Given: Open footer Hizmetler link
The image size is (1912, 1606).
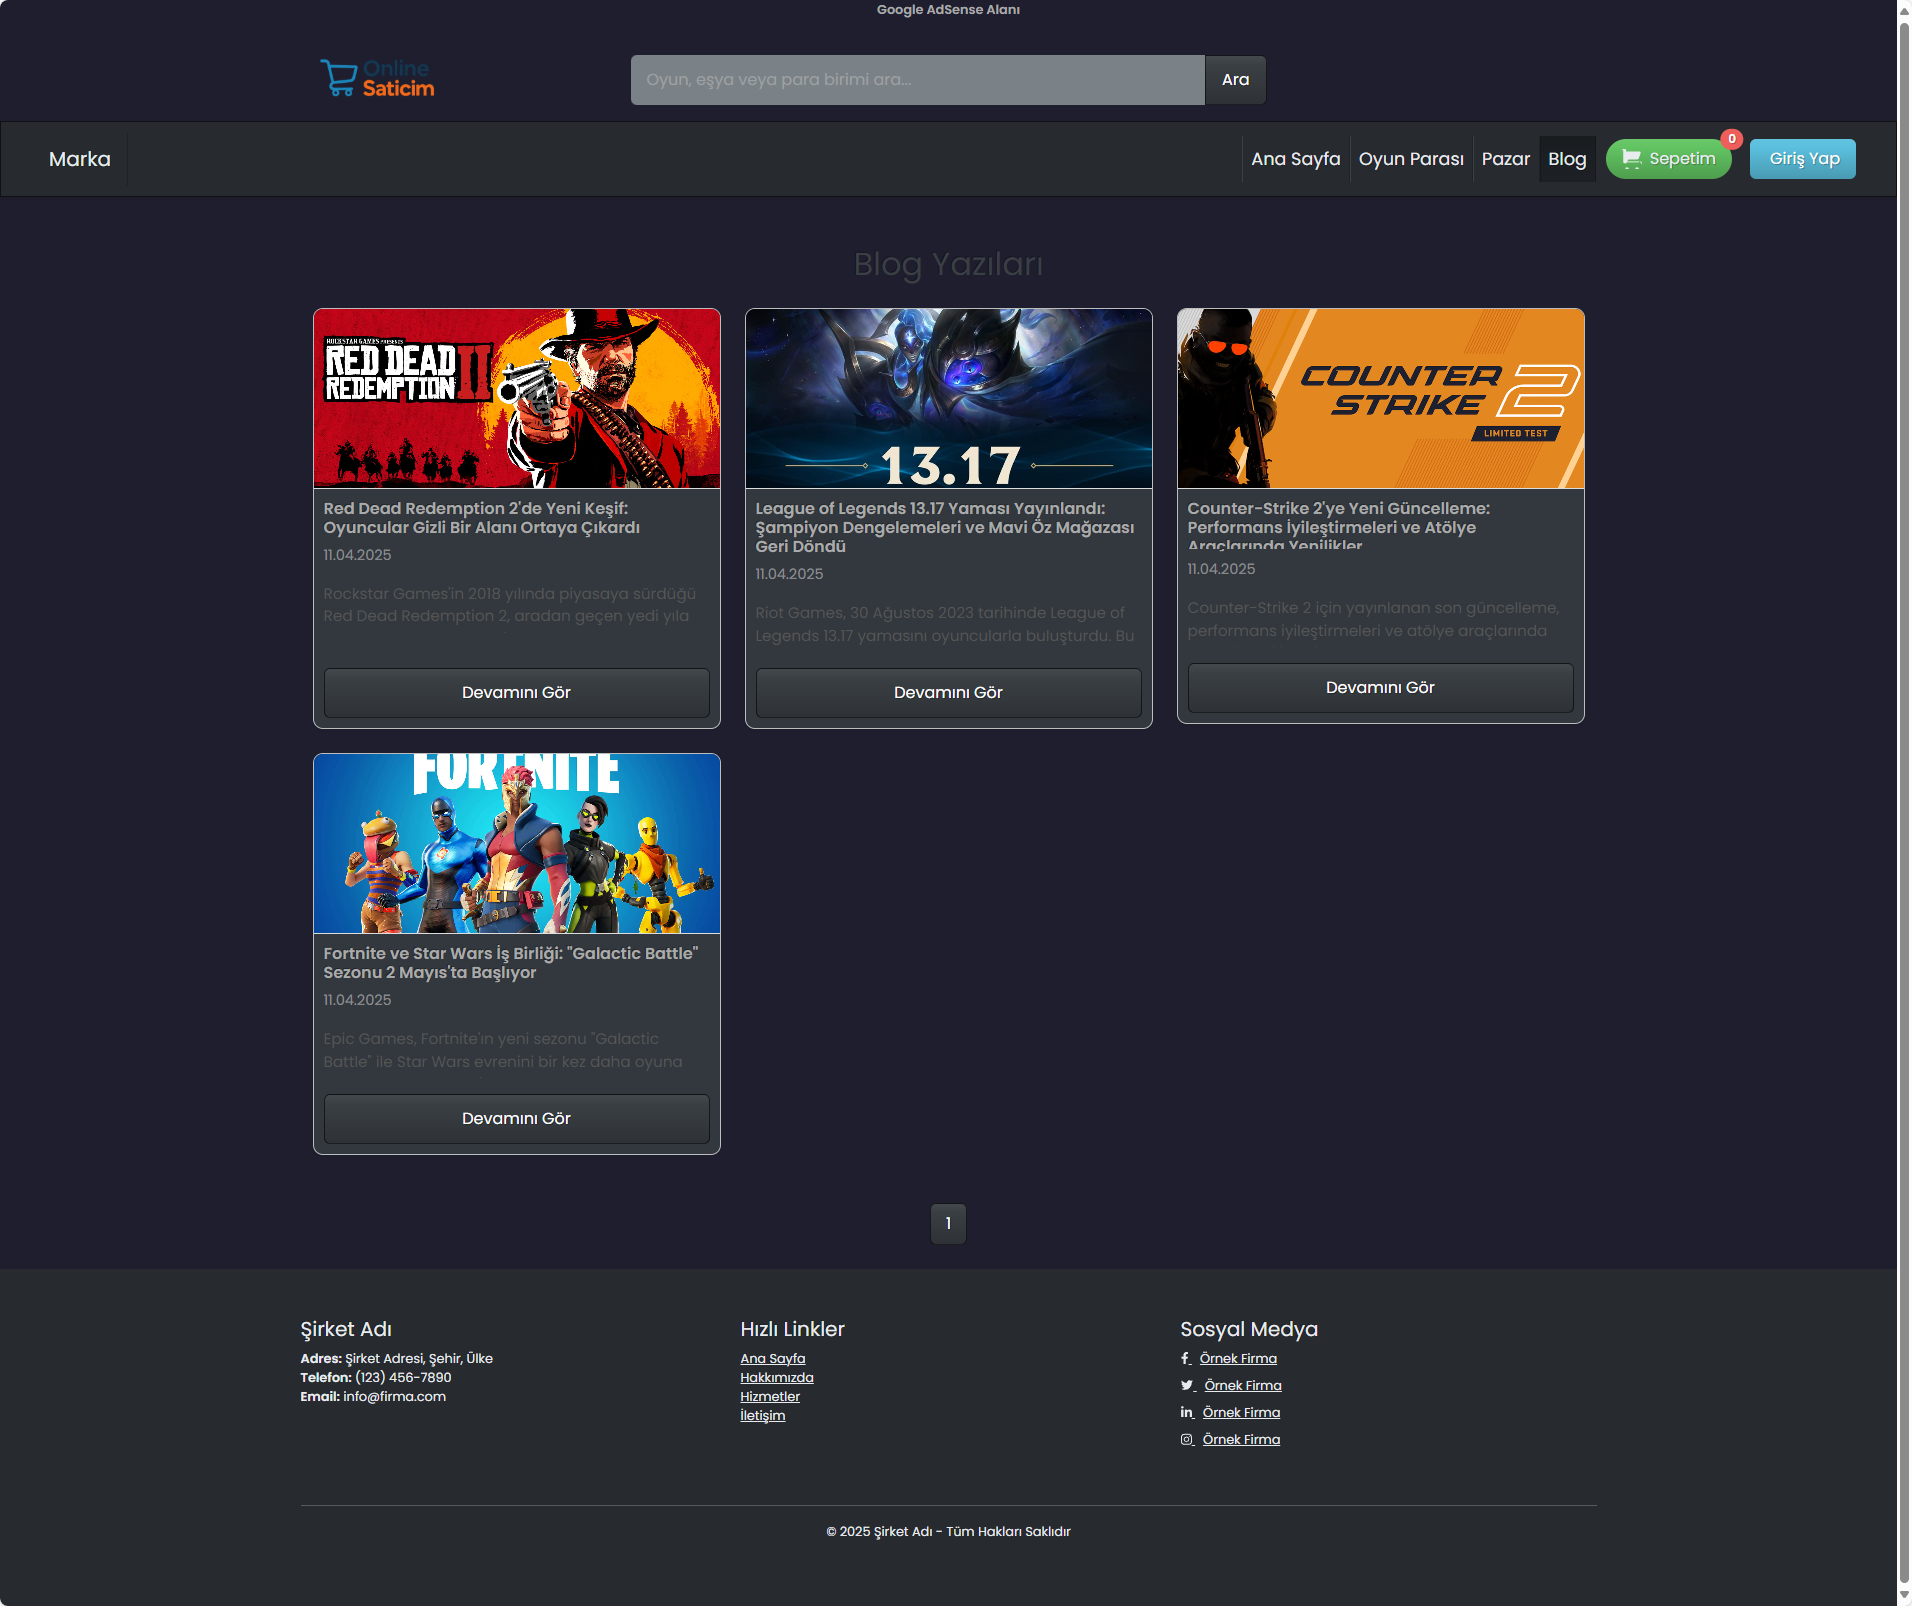Looking at the screenshot, I should 770,1396.
